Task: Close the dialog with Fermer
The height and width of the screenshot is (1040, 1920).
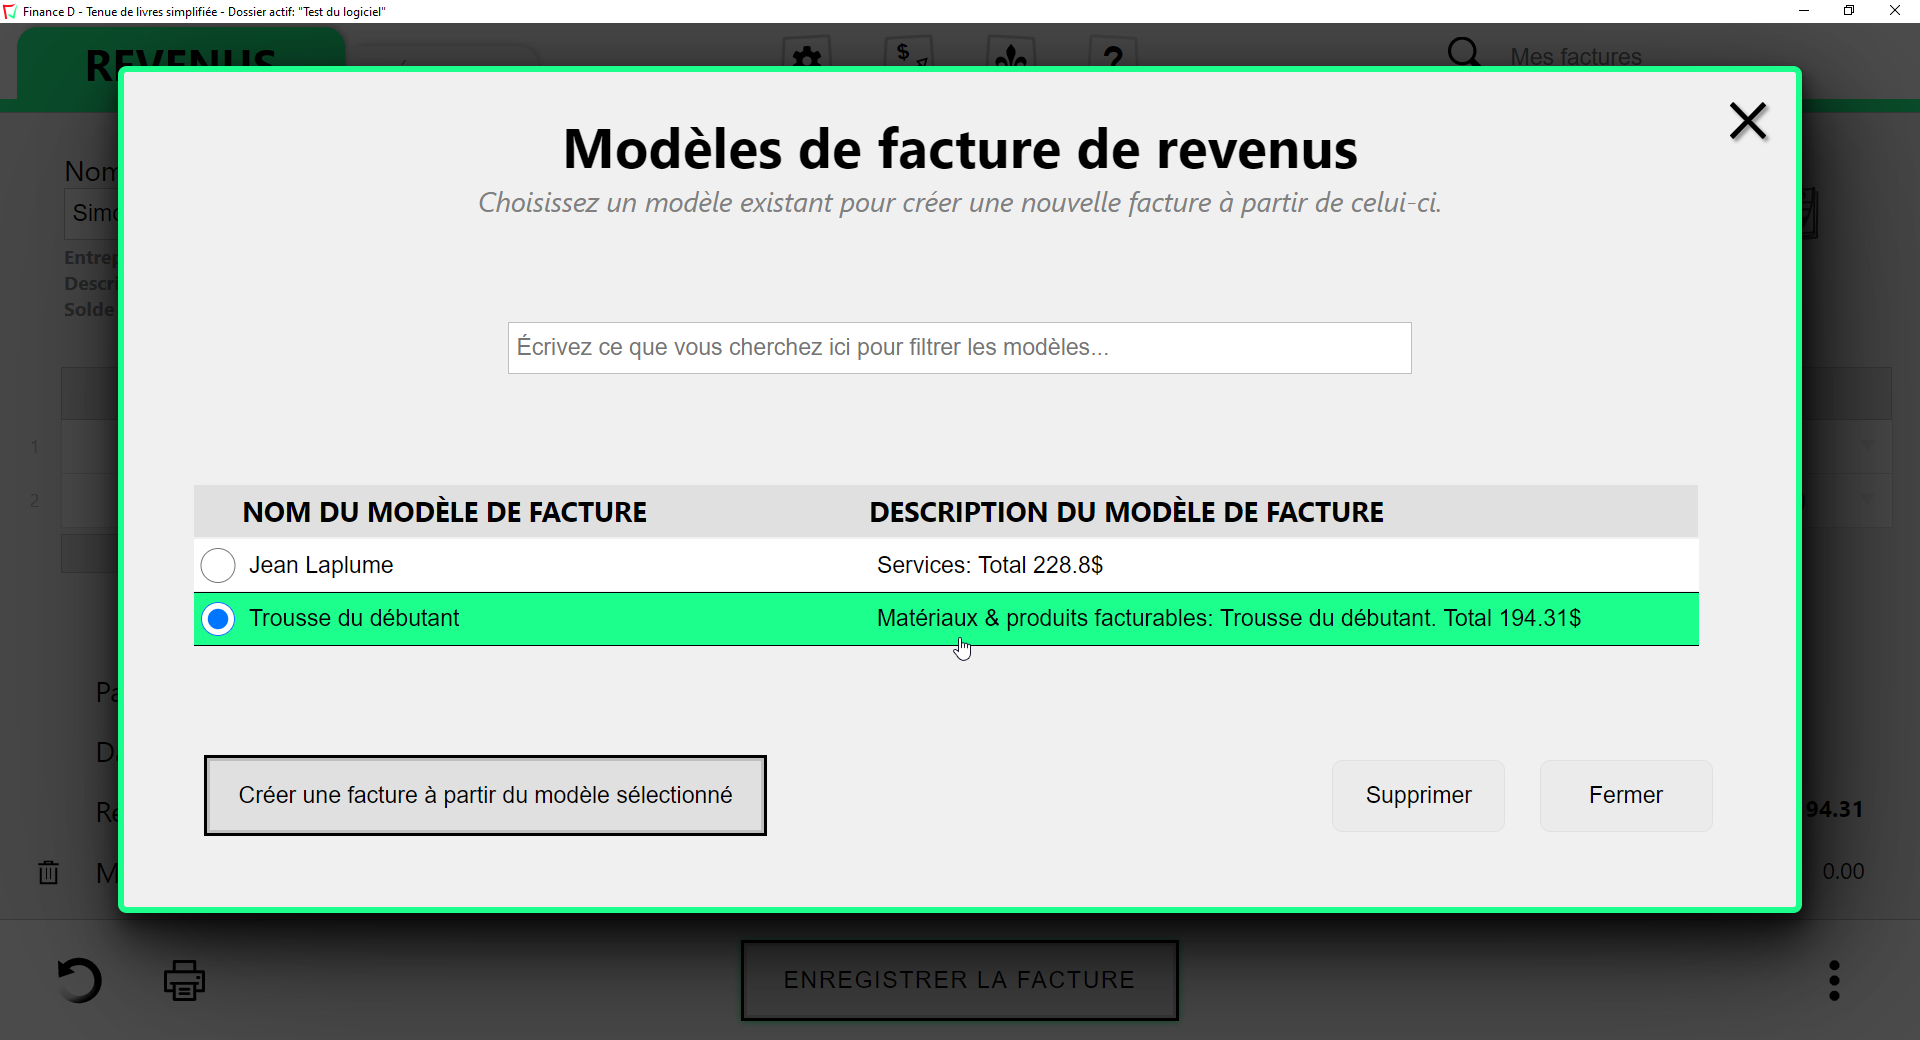Action: click(x=1625, y=795)
